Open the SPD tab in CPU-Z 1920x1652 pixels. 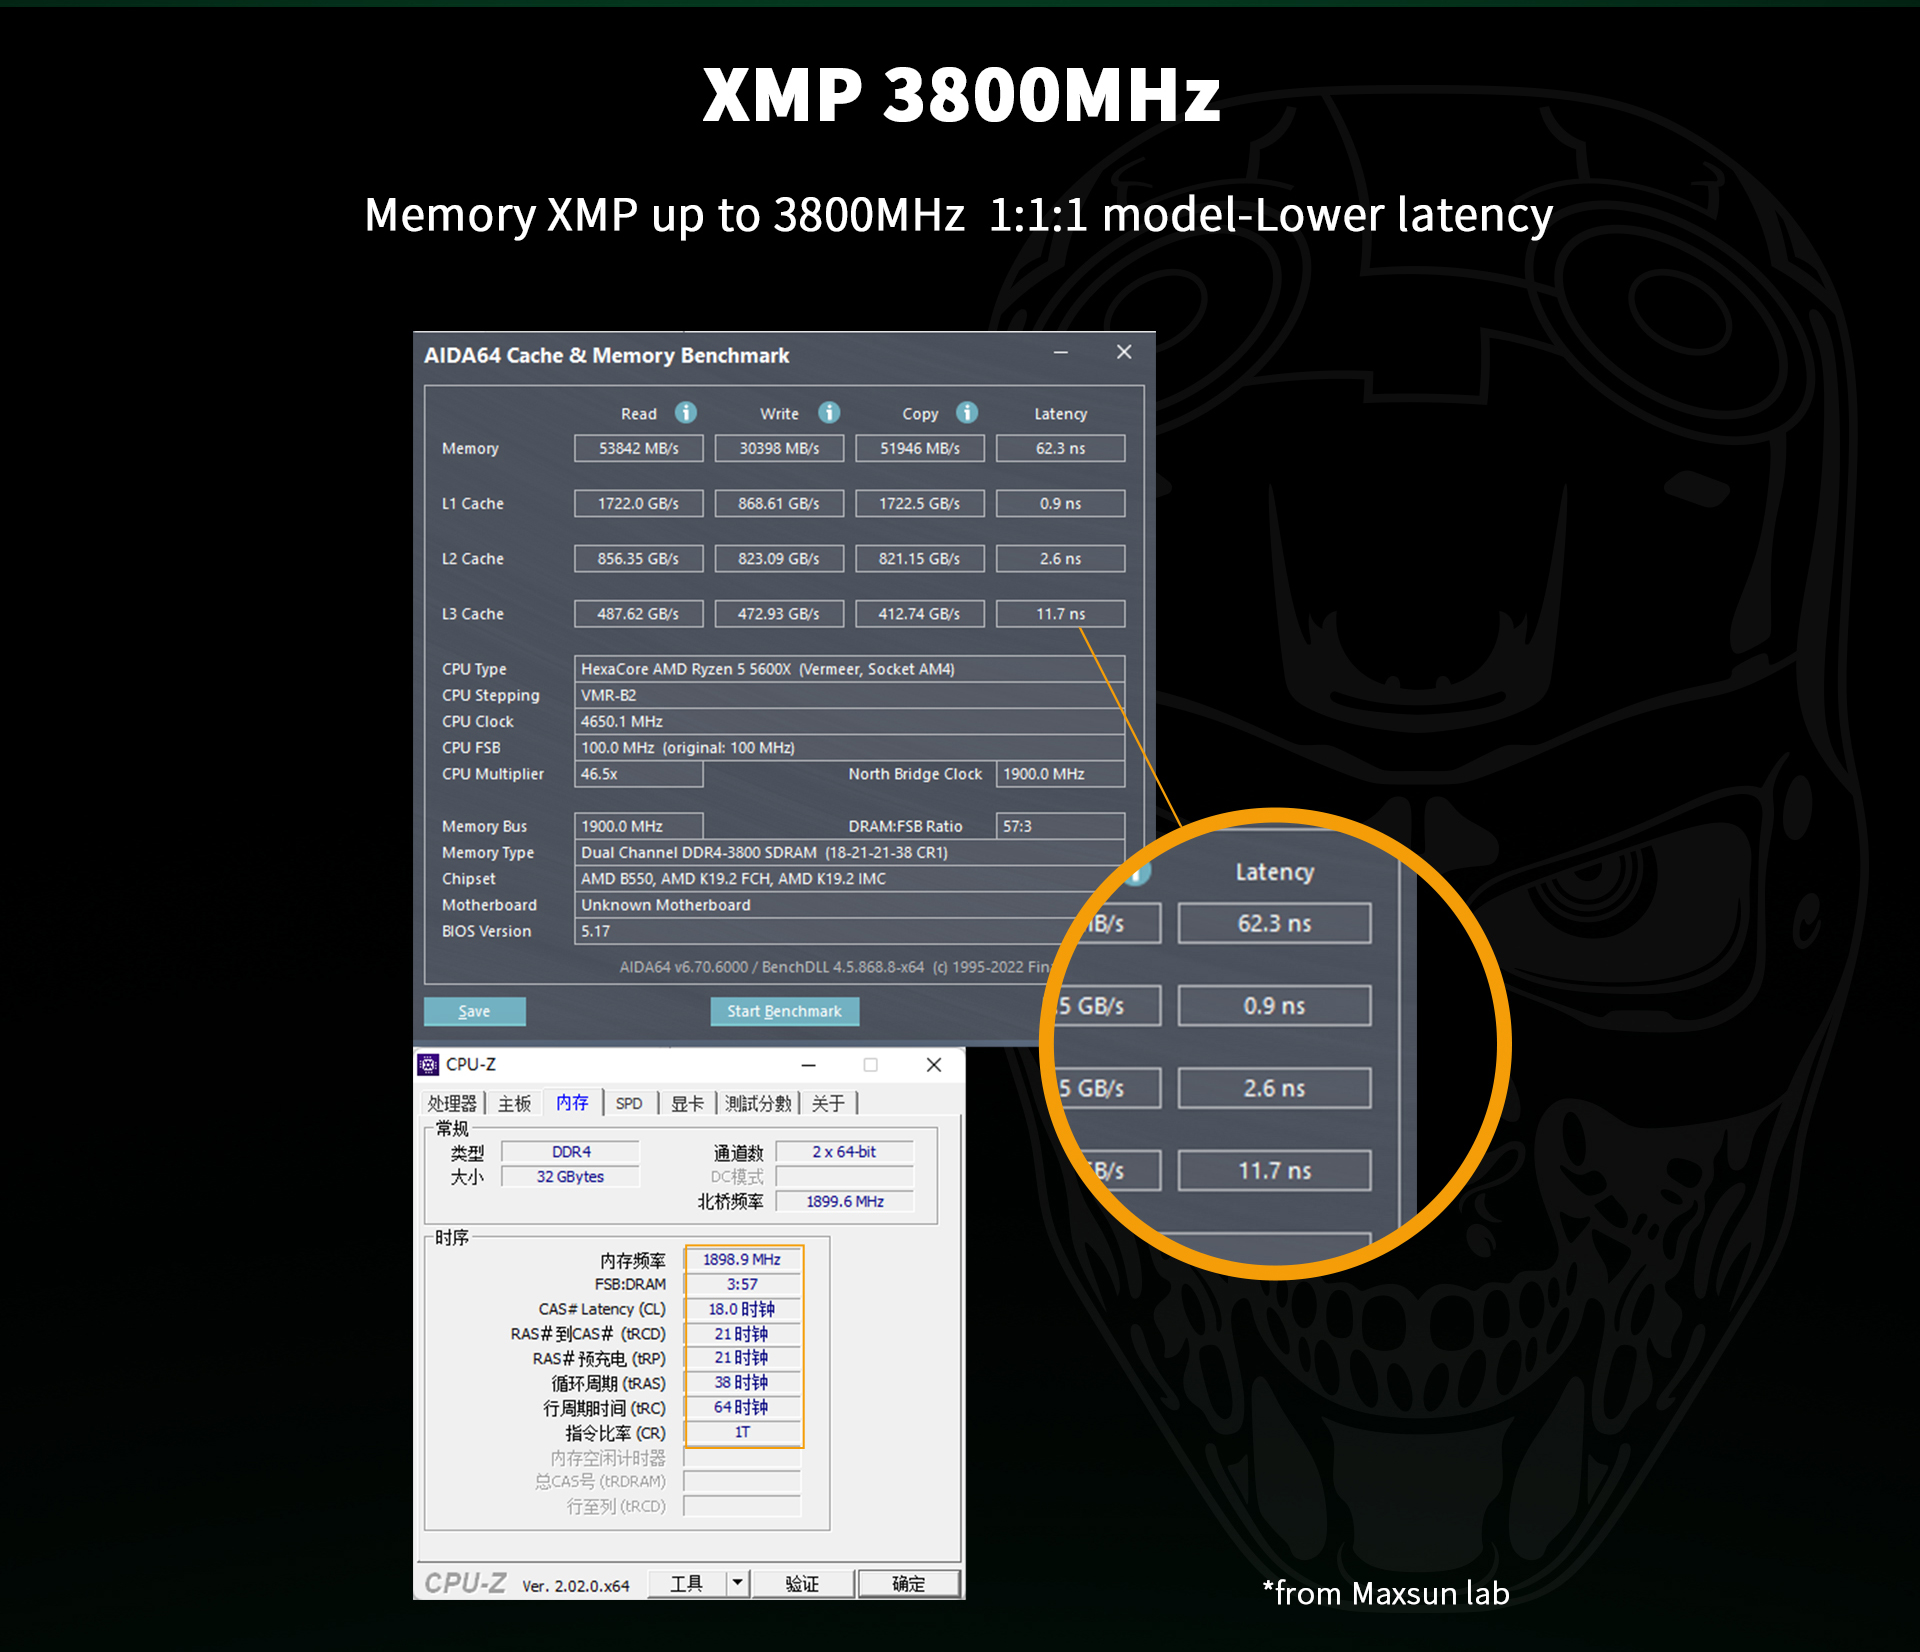pyautogui.click(x=629, y=1103)
